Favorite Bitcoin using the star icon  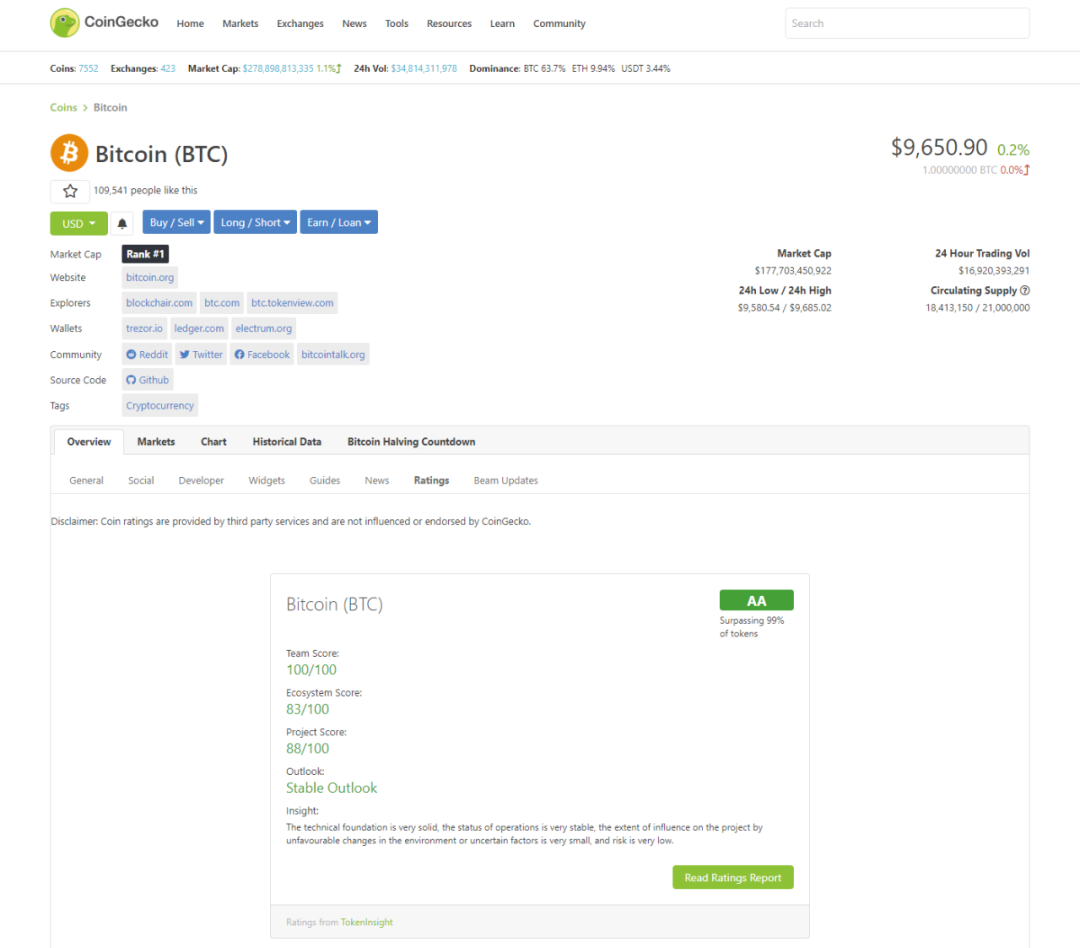(70, 190)
